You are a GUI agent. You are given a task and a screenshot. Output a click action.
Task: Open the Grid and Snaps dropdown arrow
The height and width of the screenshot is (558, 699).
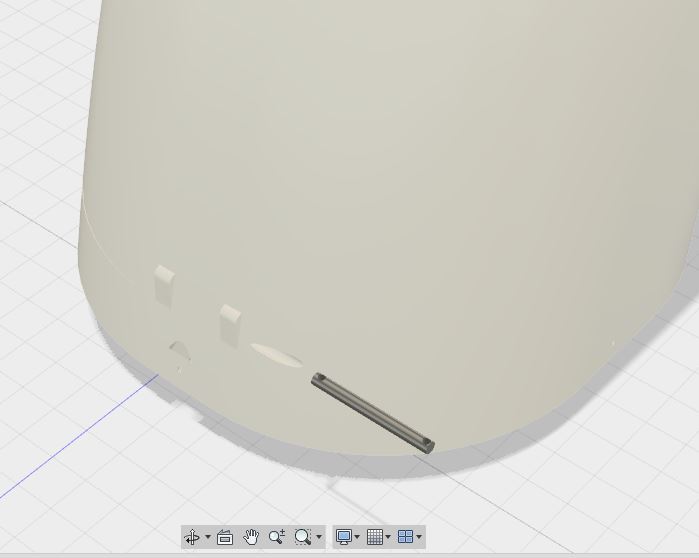[388, 537]
